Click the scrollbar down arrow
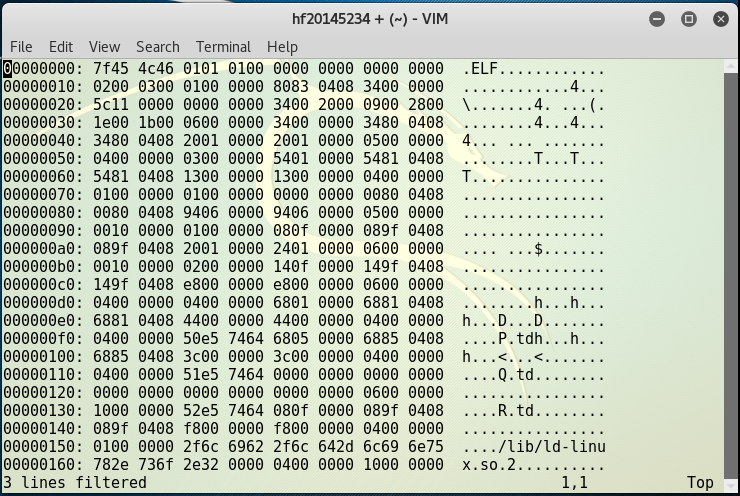Viewport: 740px width, 496px height. click(731, 485)
